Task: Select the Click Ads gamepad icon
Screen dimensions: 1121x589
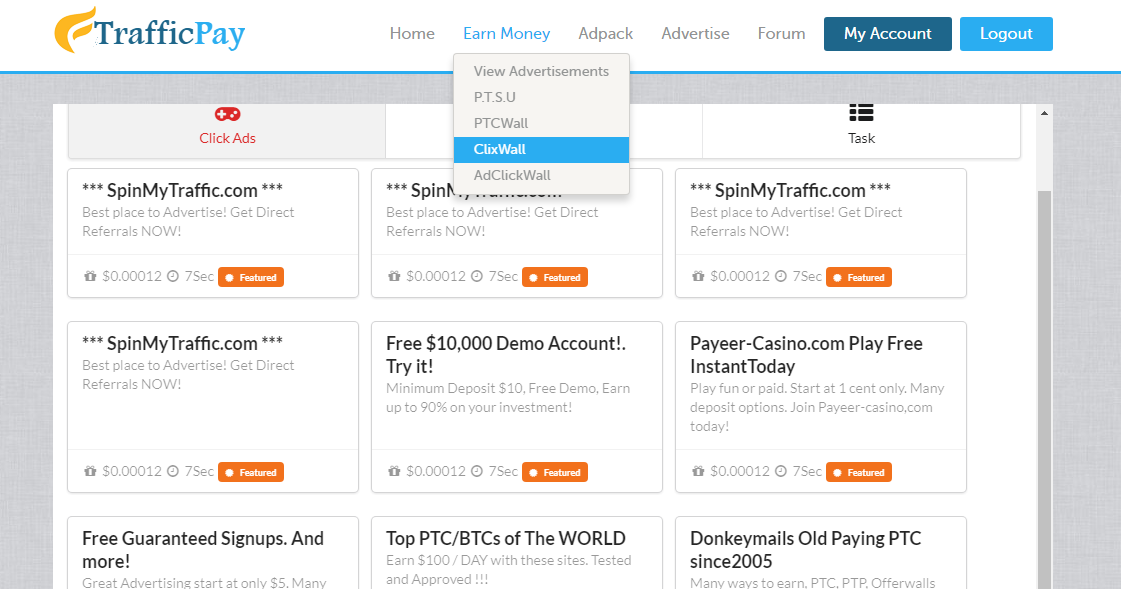Action: pos(227,114)
